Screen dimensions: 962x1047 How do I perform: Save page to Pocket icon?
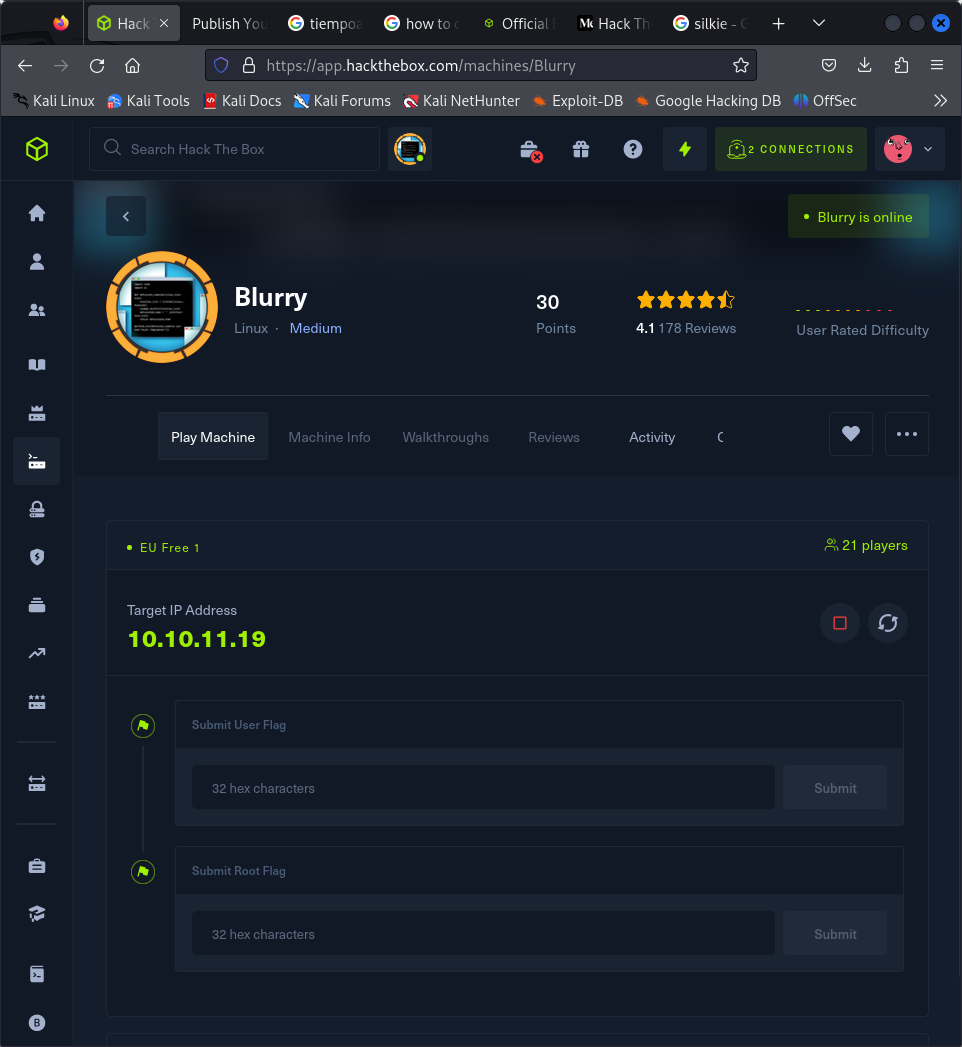828,65
